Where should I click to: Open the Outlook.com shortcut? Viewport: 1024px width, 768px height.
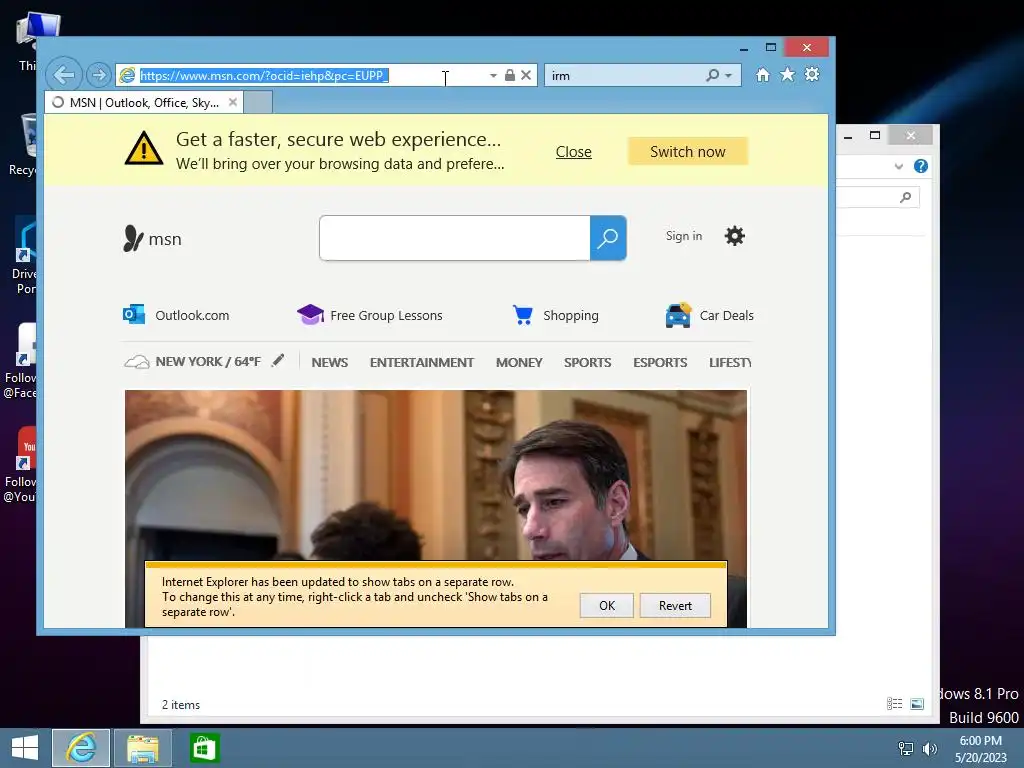pyautogui.click(x=176, y=315)
